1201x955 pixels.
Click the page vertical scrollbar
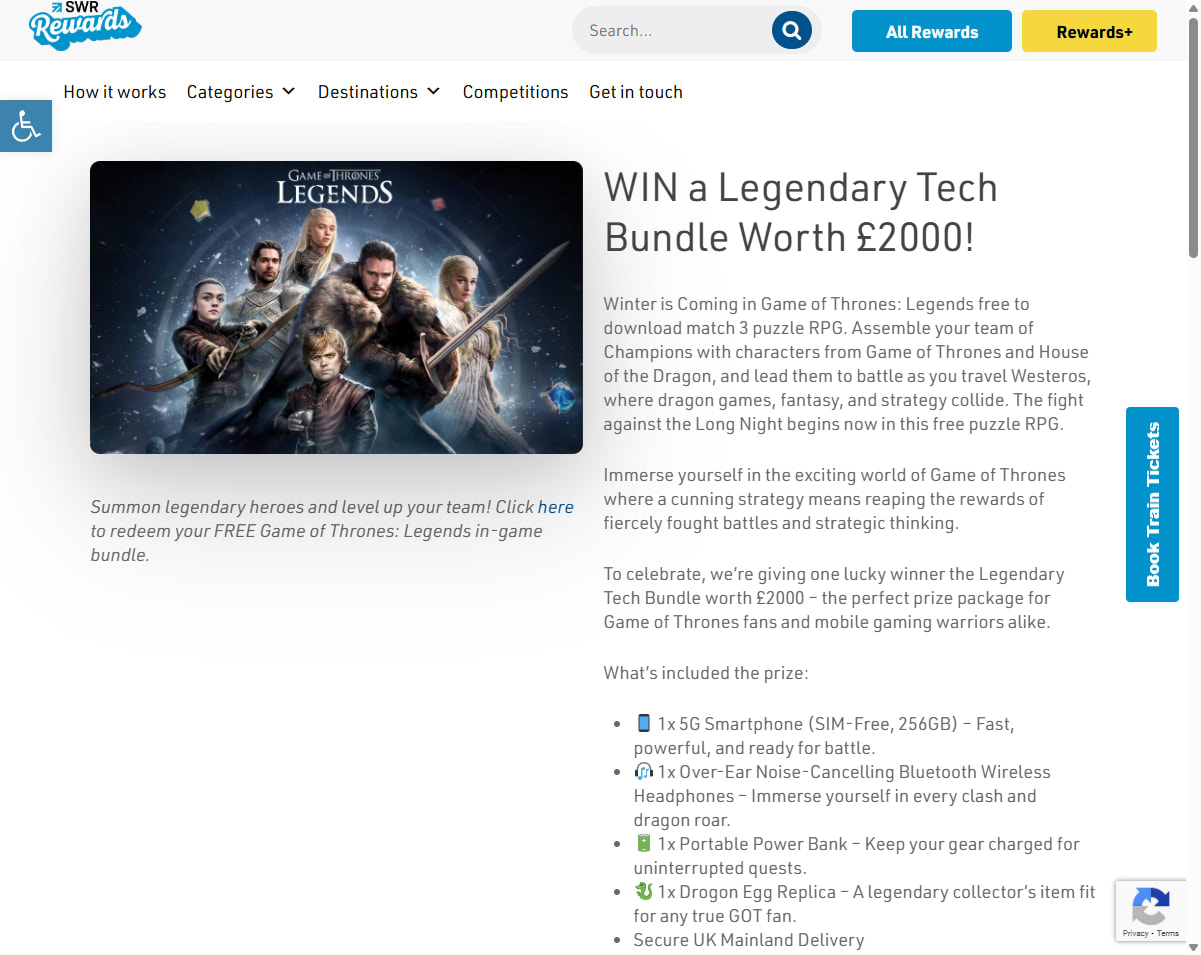(1193, 477)
